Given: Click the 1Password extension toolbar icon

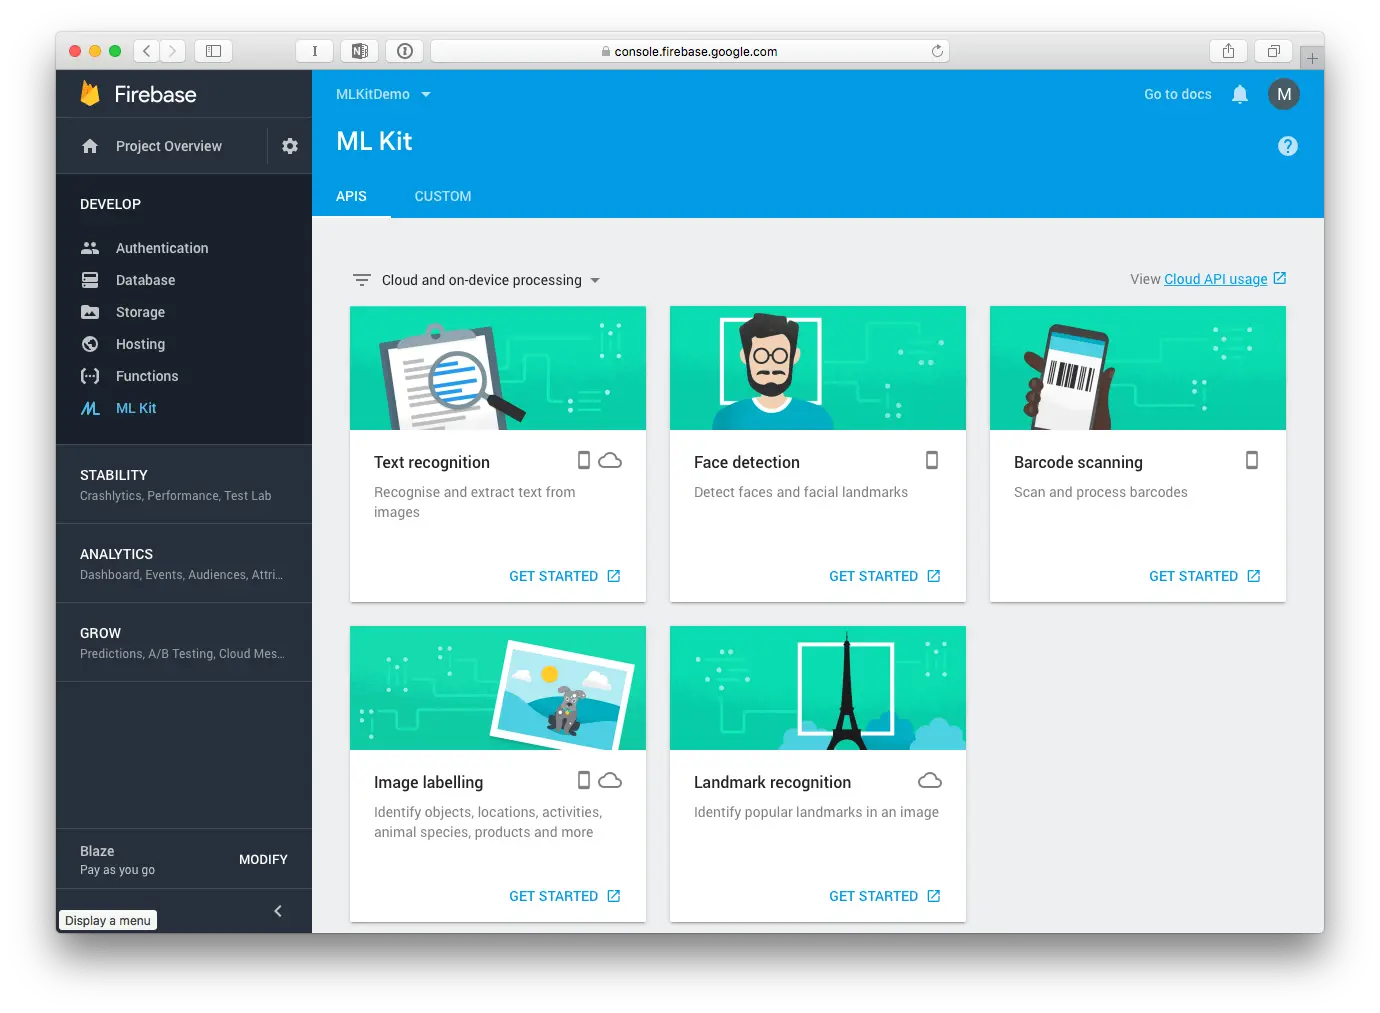Looking at the screenshot, I should point(405,51).
